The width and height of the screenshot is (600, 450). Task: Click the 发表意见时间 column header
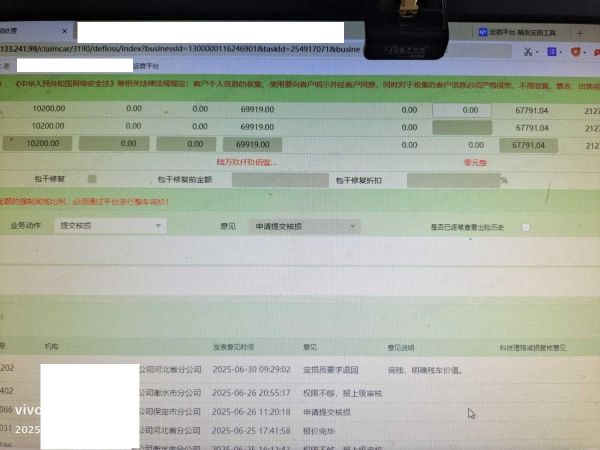233,347
